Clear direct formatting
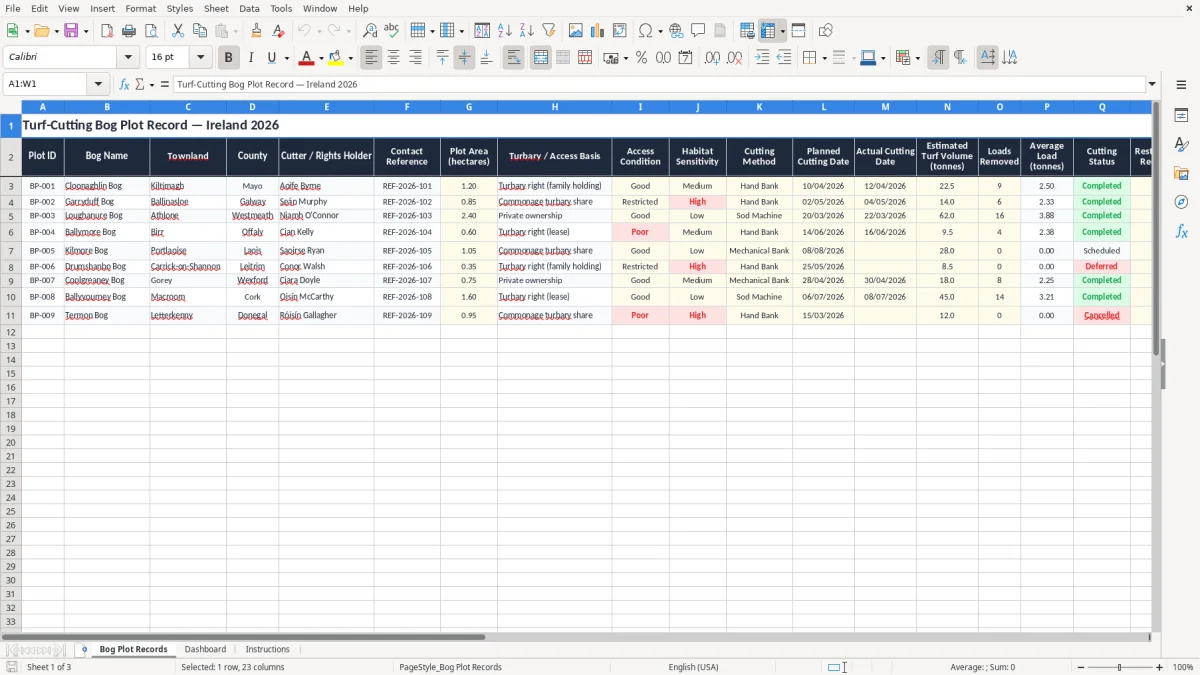The height and width of the screenshot is (675, 1200). pos(278,31)
